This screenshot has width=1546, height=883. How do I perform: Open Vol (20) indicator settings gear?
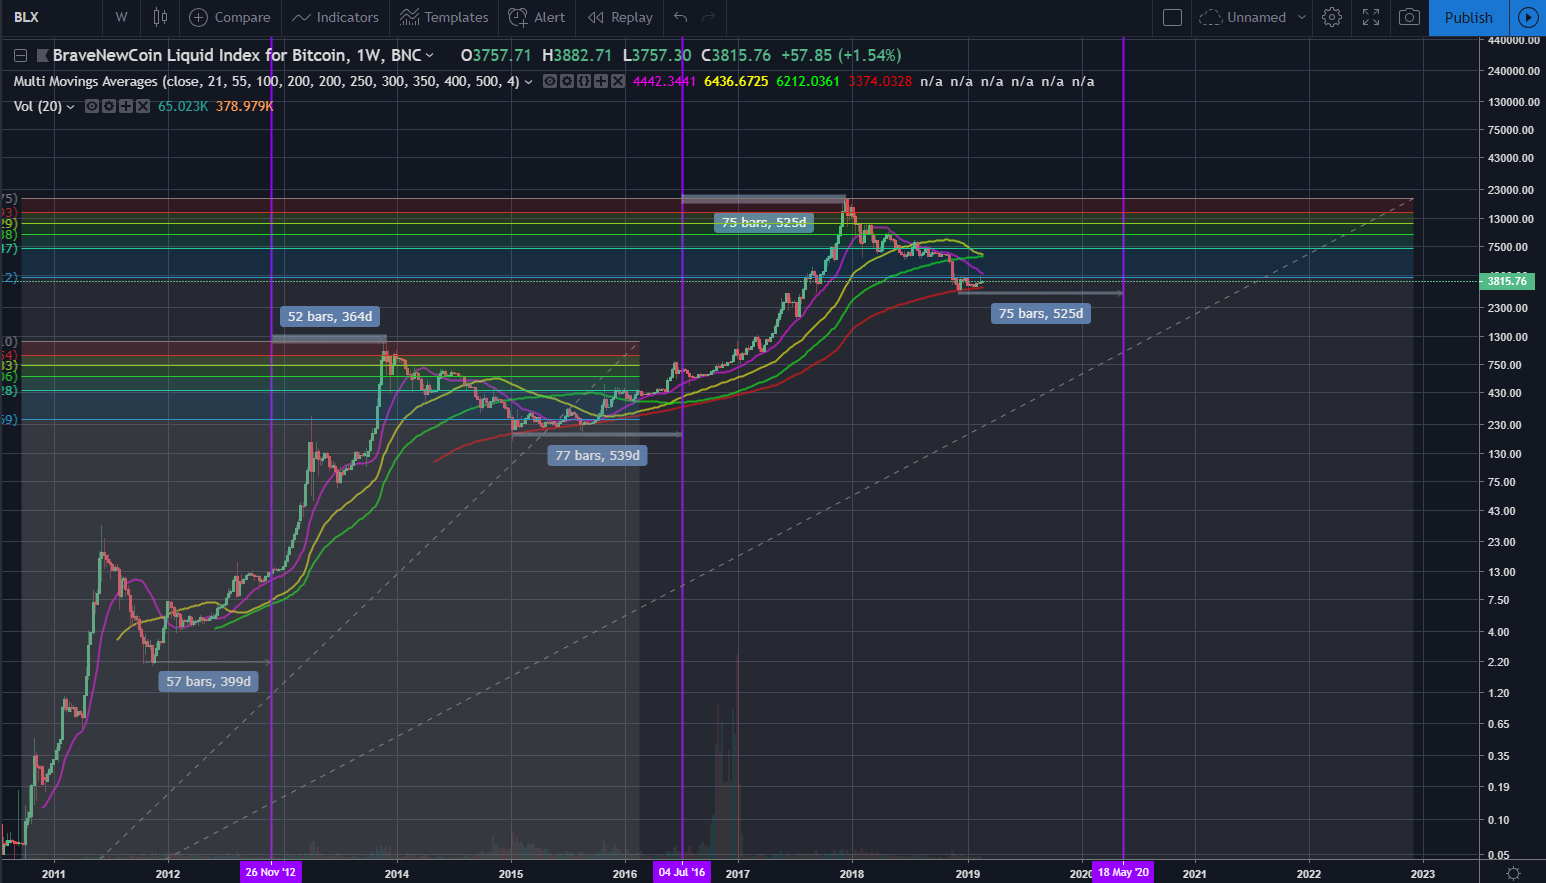(108, 106)
